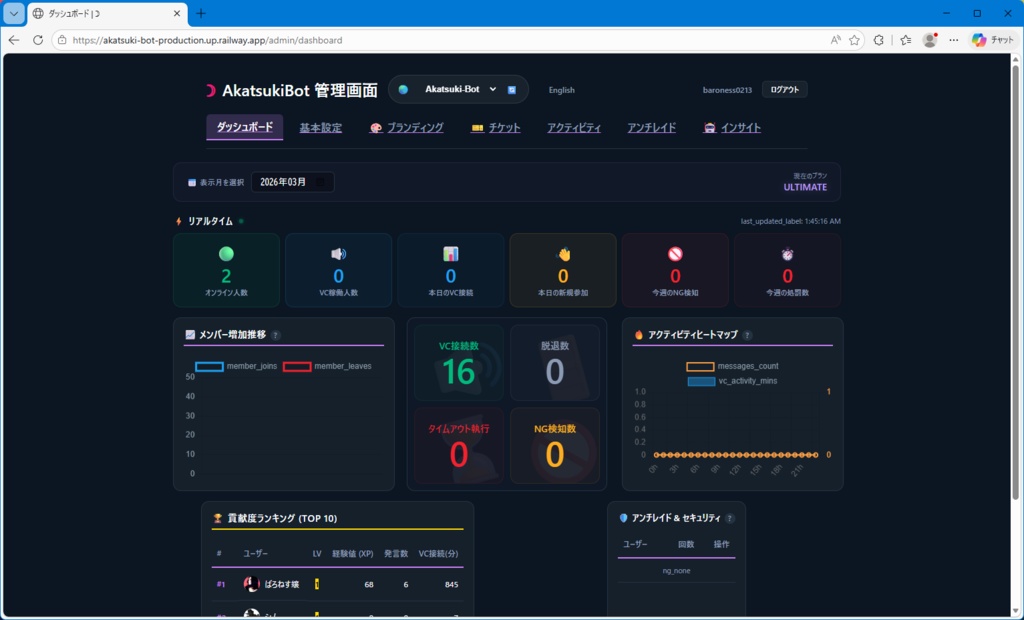
Task: Open the Akatsuki-Bot server dropdown
Action: click(458, 89)
